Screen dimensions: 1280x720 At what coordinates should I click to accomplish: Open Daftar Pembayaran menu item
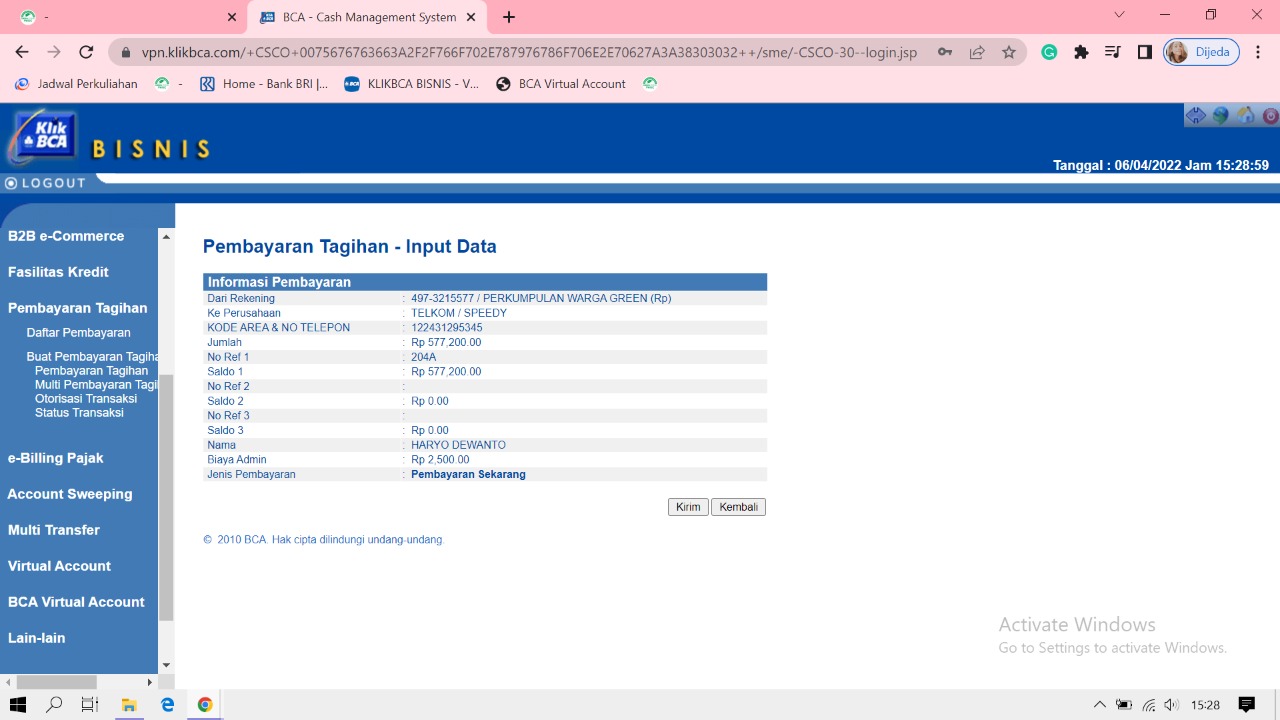click(78, 333)
